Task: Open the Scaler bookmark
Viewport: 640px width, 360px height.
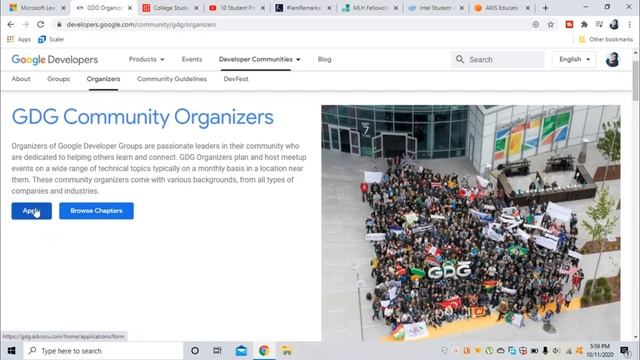Action: point(51,39)
